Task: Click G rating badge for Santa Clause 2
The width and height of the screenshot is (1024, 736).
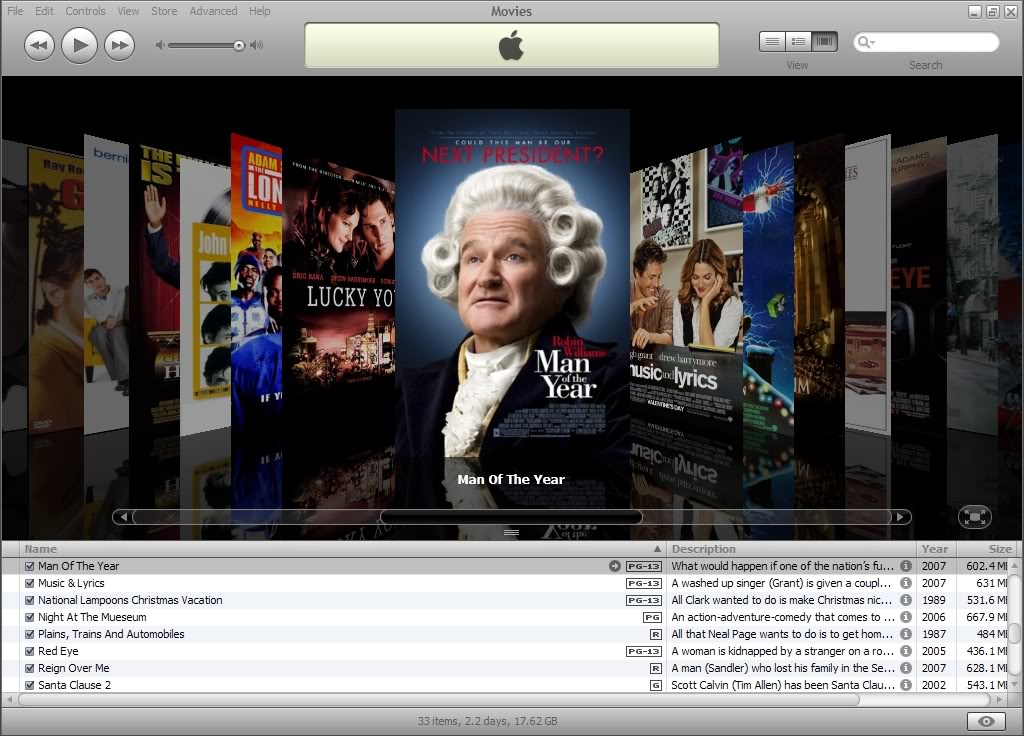Action: [656, 685]
